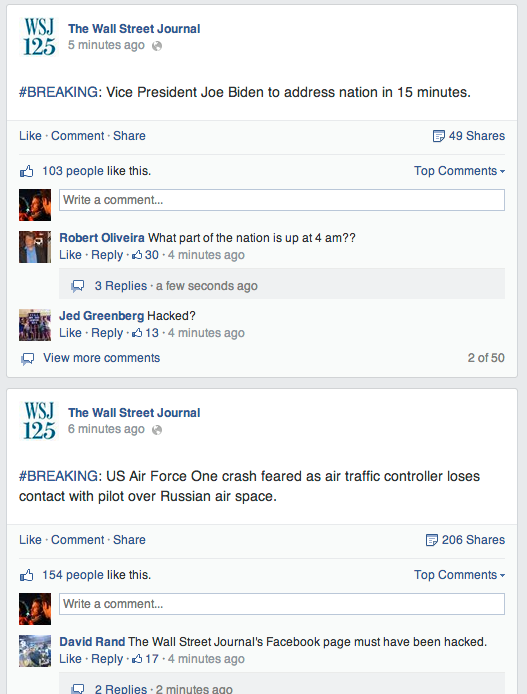
Task: Focus Write a comment field on Biden post
Action: [282, 200]
